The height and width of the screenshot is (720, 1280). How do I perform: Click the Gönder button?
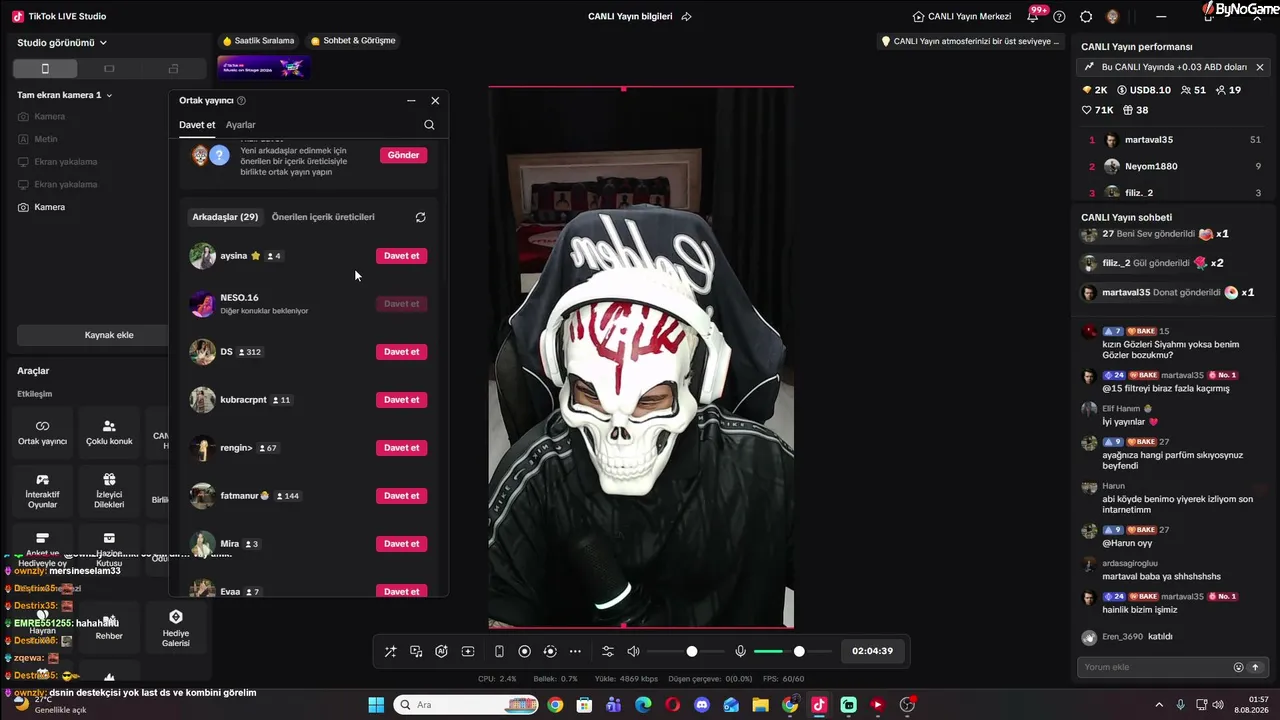click(403, 155)
